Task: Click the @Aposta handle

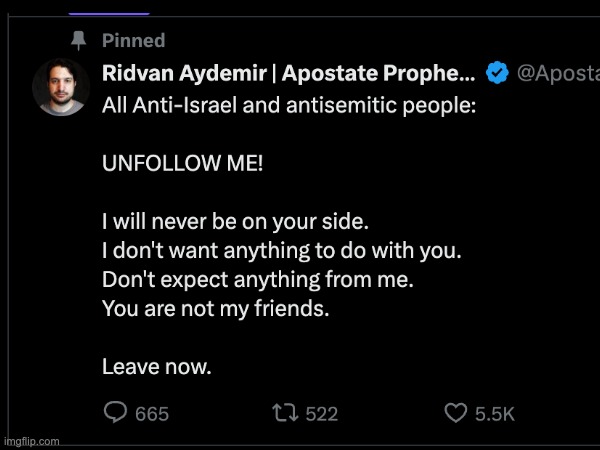Action: (x=558, y=73)
